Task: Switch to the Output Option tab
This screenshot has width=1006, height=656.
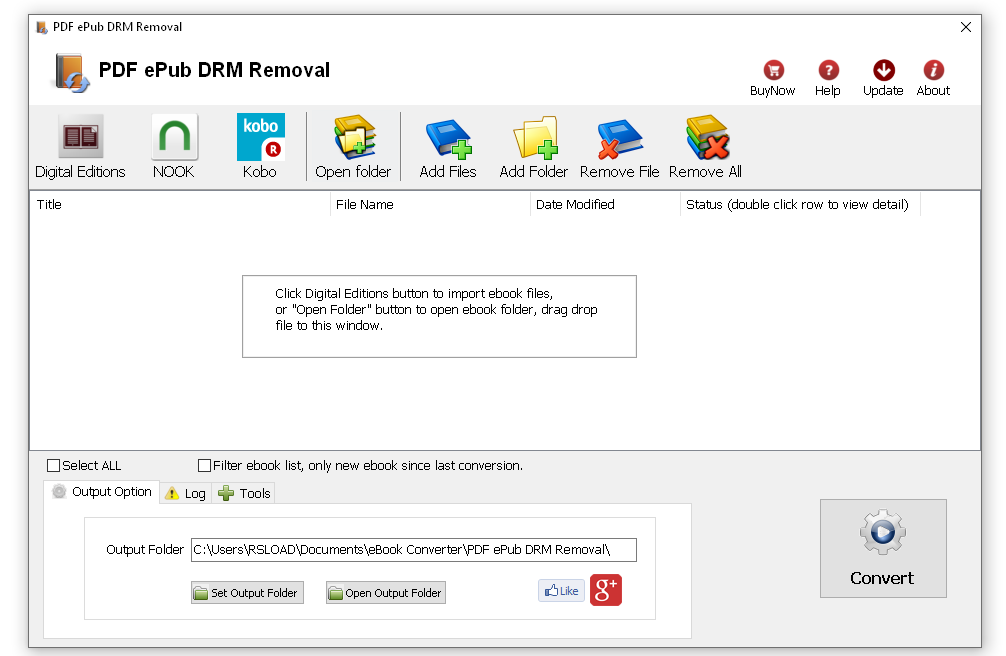Action: [x=108, y=492]
